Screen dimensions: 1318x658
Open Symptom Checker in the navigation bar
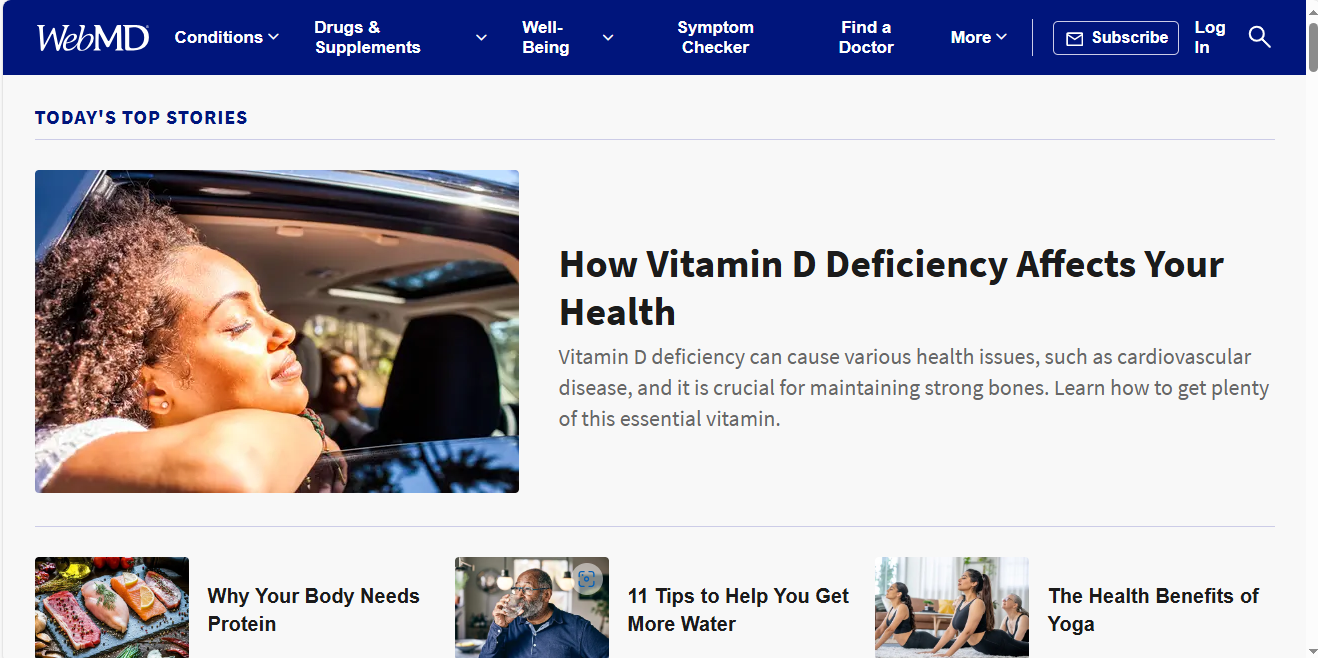pyautogui.click(x=716, y=38)
